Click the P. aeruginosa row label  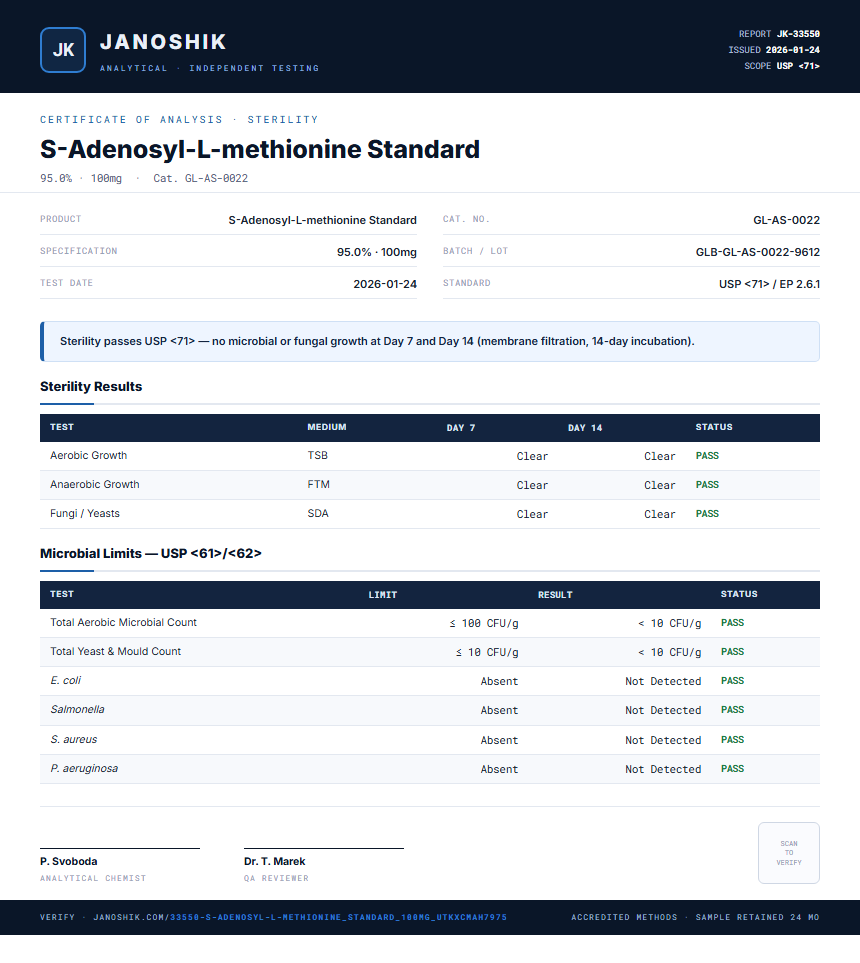pos(84,768)
